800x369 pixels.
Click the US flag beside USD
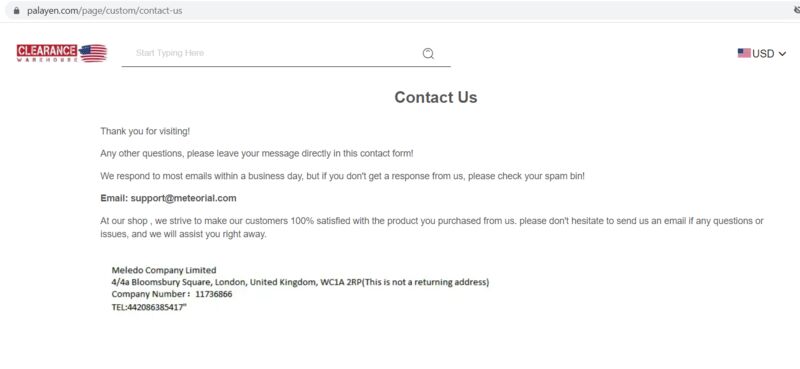(744, 53)
